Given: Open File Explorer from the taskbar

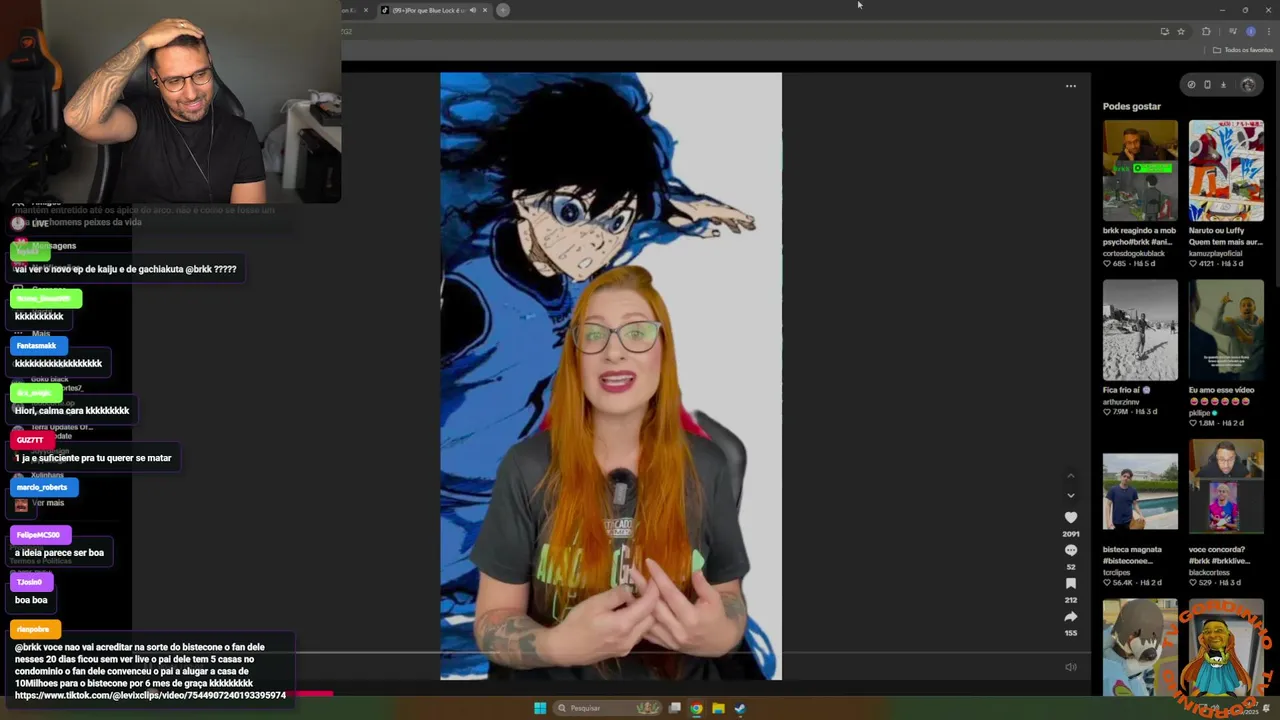Looking at the screenshot, I should click(x=718, y=708).
